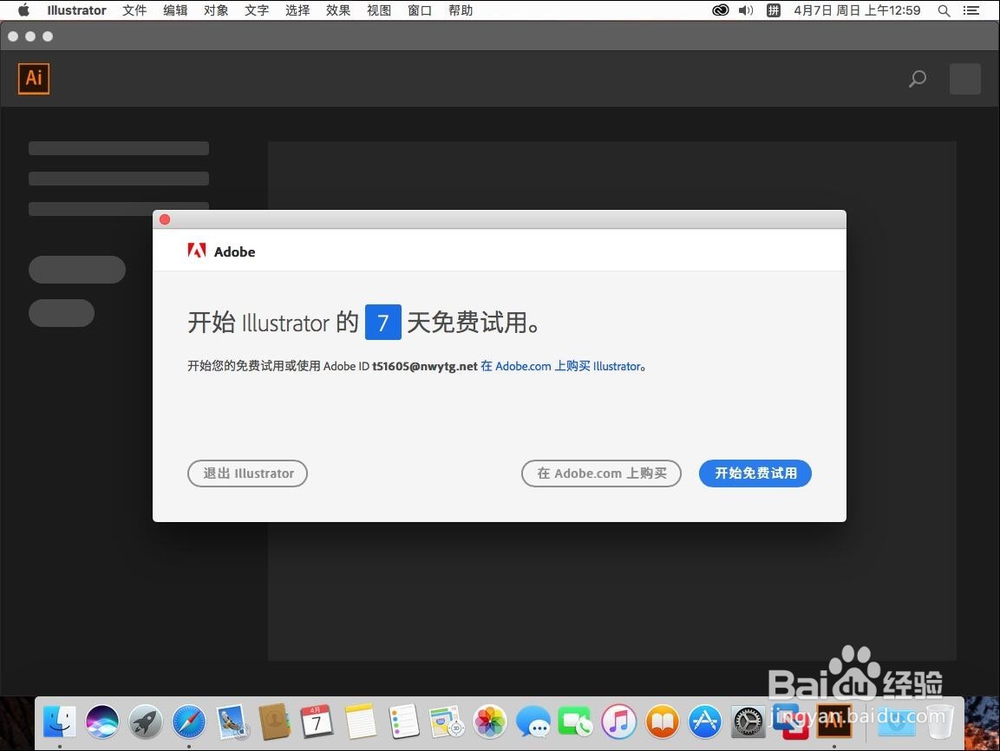Open Contacts book in the Dock
Image resolution: width=1000 pixels, height=751 pixels.
tap(274, 722)
